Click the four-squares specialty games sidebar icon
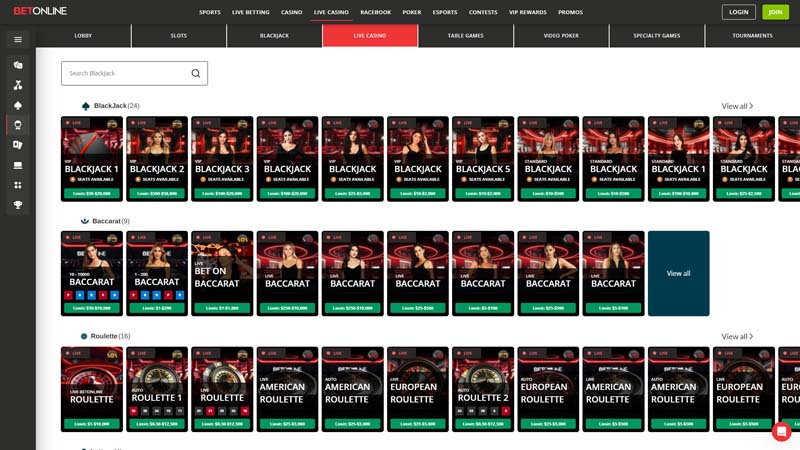Screen dimensions: 800x450 point(18,185)
